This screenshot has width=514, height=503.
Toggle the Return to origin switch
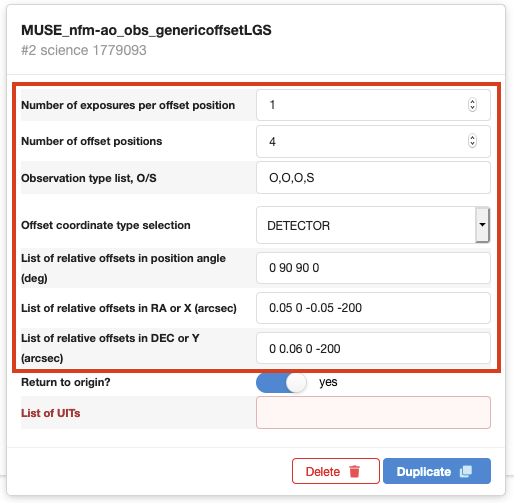pos(282,382)
